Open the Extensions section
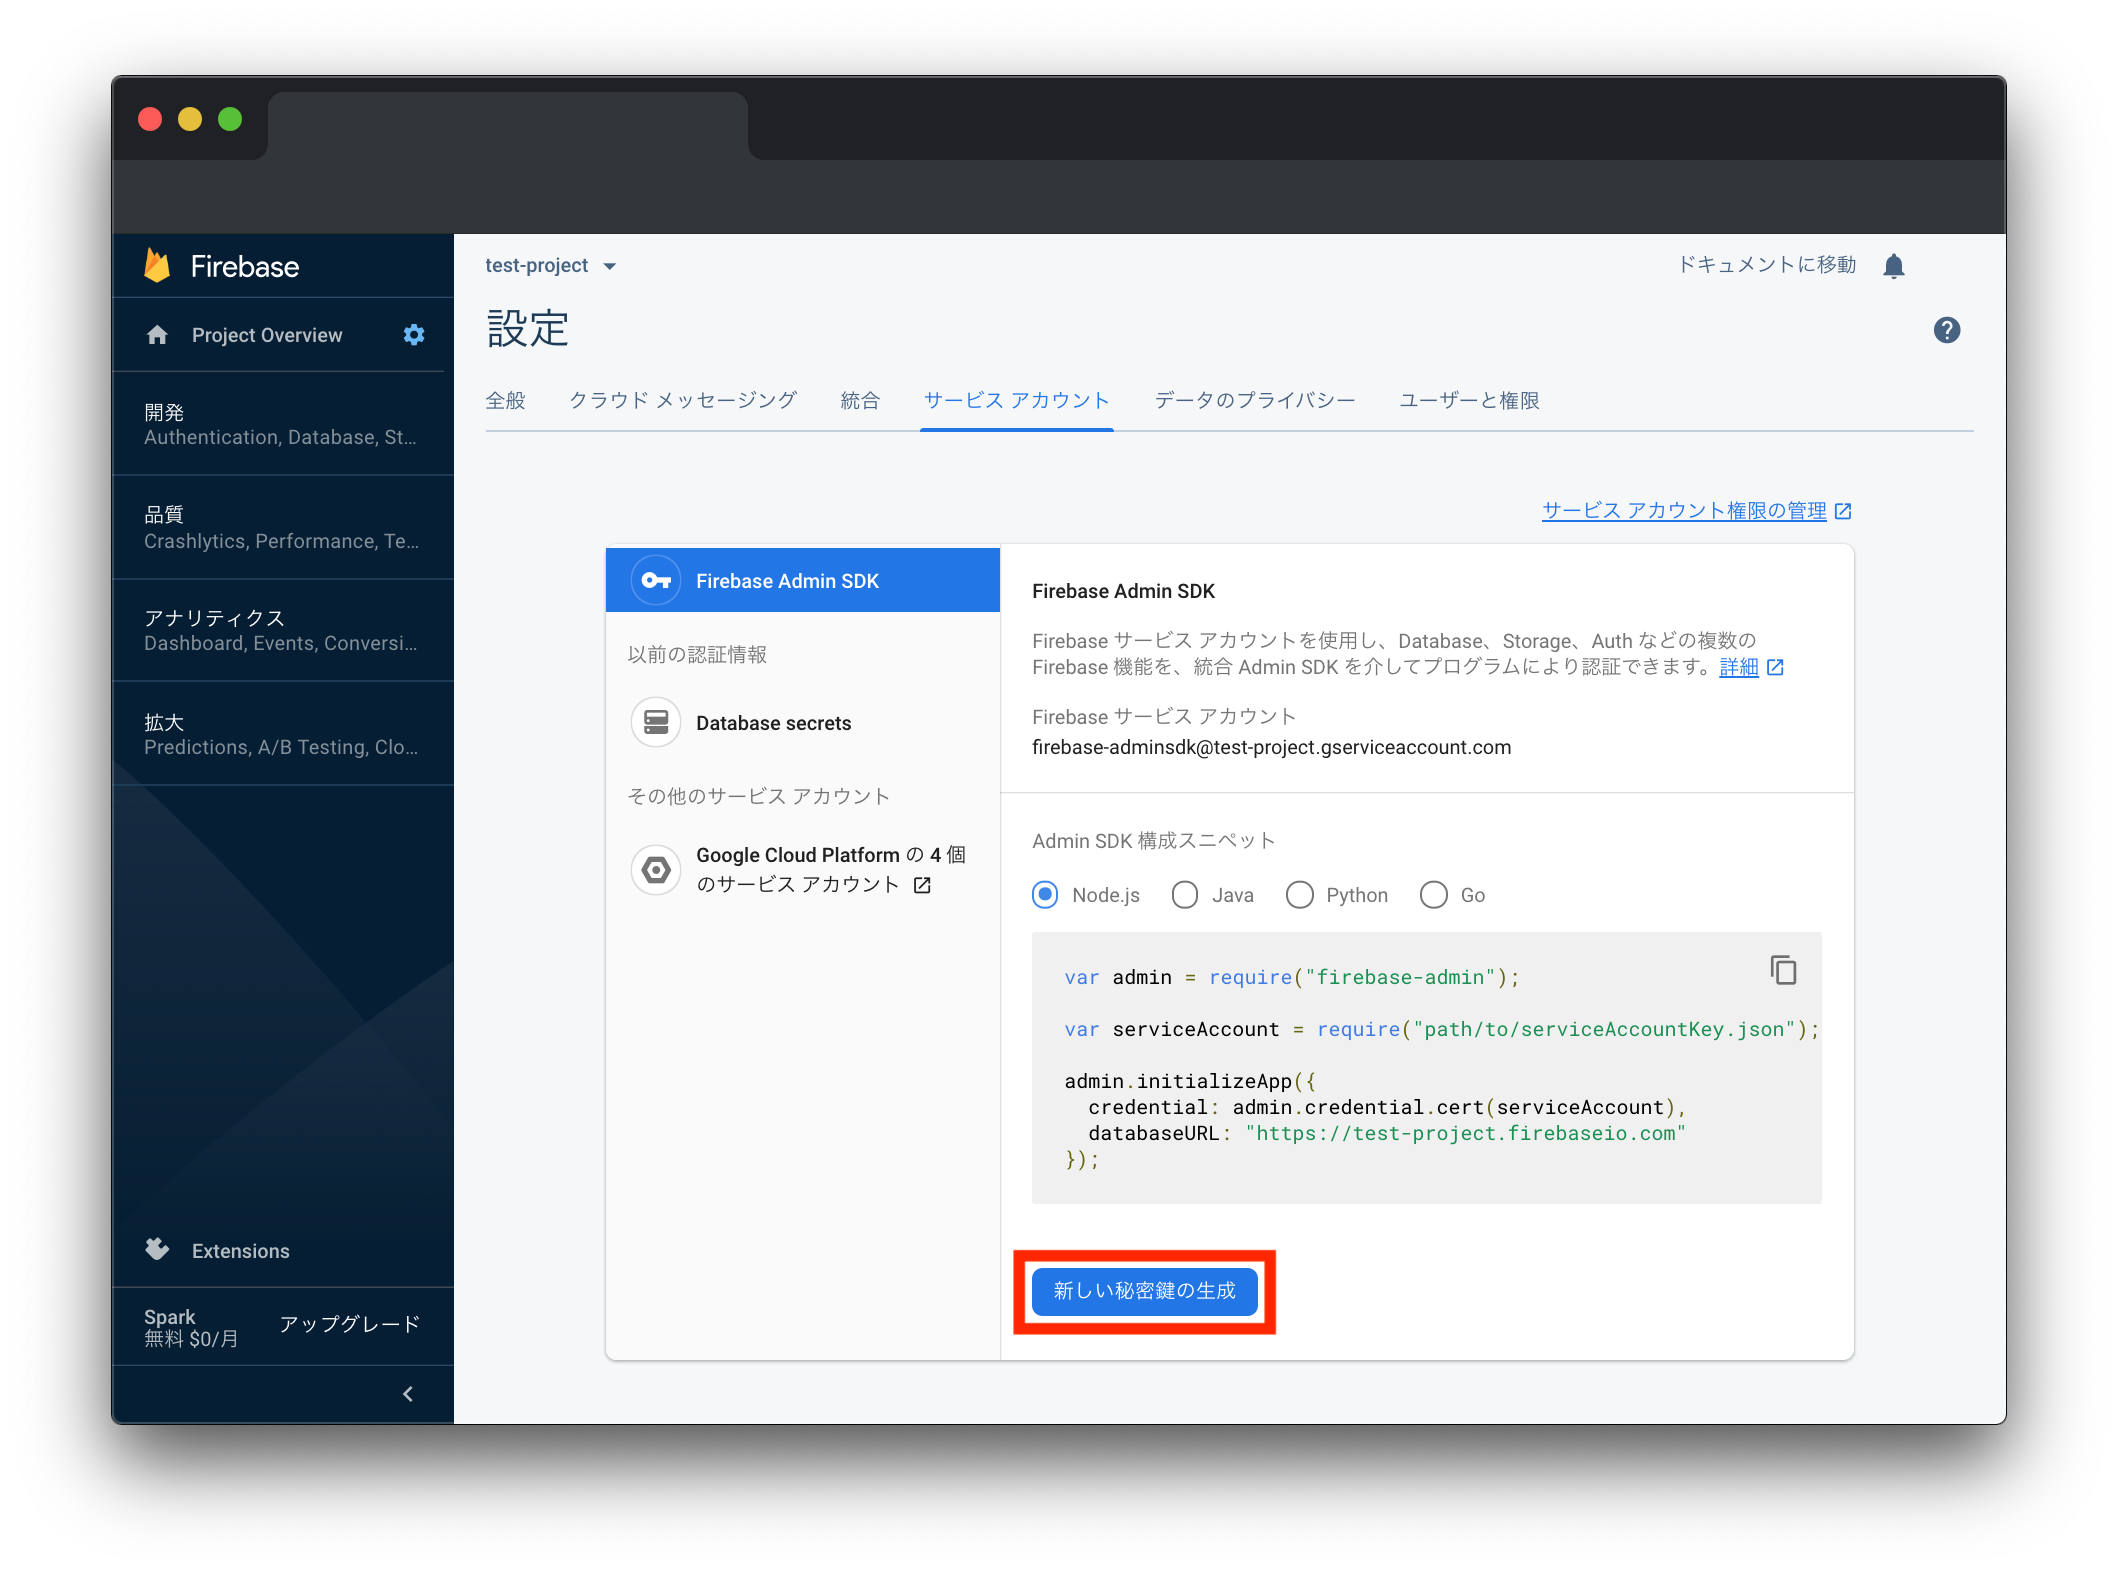 coord(239,1250)
